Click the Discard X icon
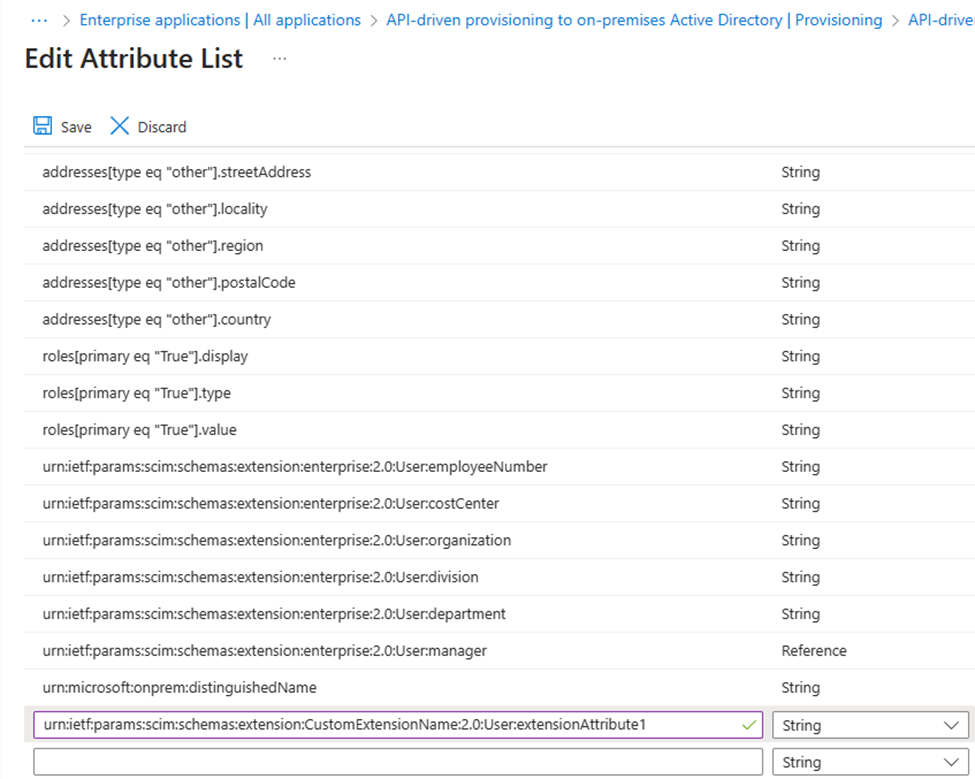975x779 pixels. coord(120,126)
